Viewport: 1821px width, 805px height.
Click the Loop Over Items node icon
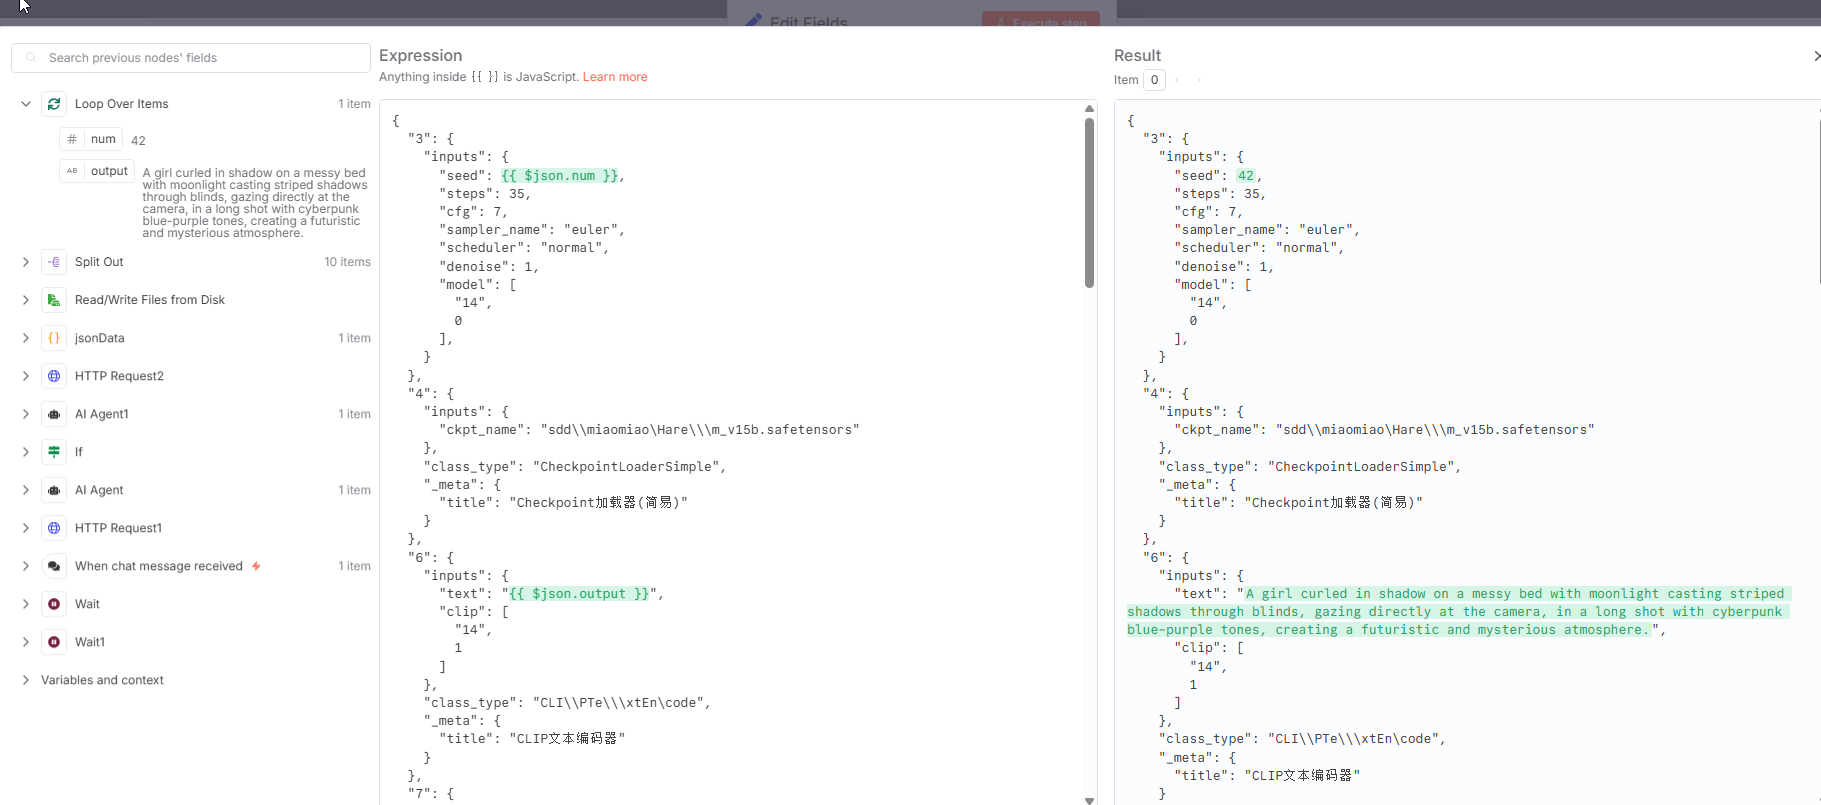tap(54, 104)
